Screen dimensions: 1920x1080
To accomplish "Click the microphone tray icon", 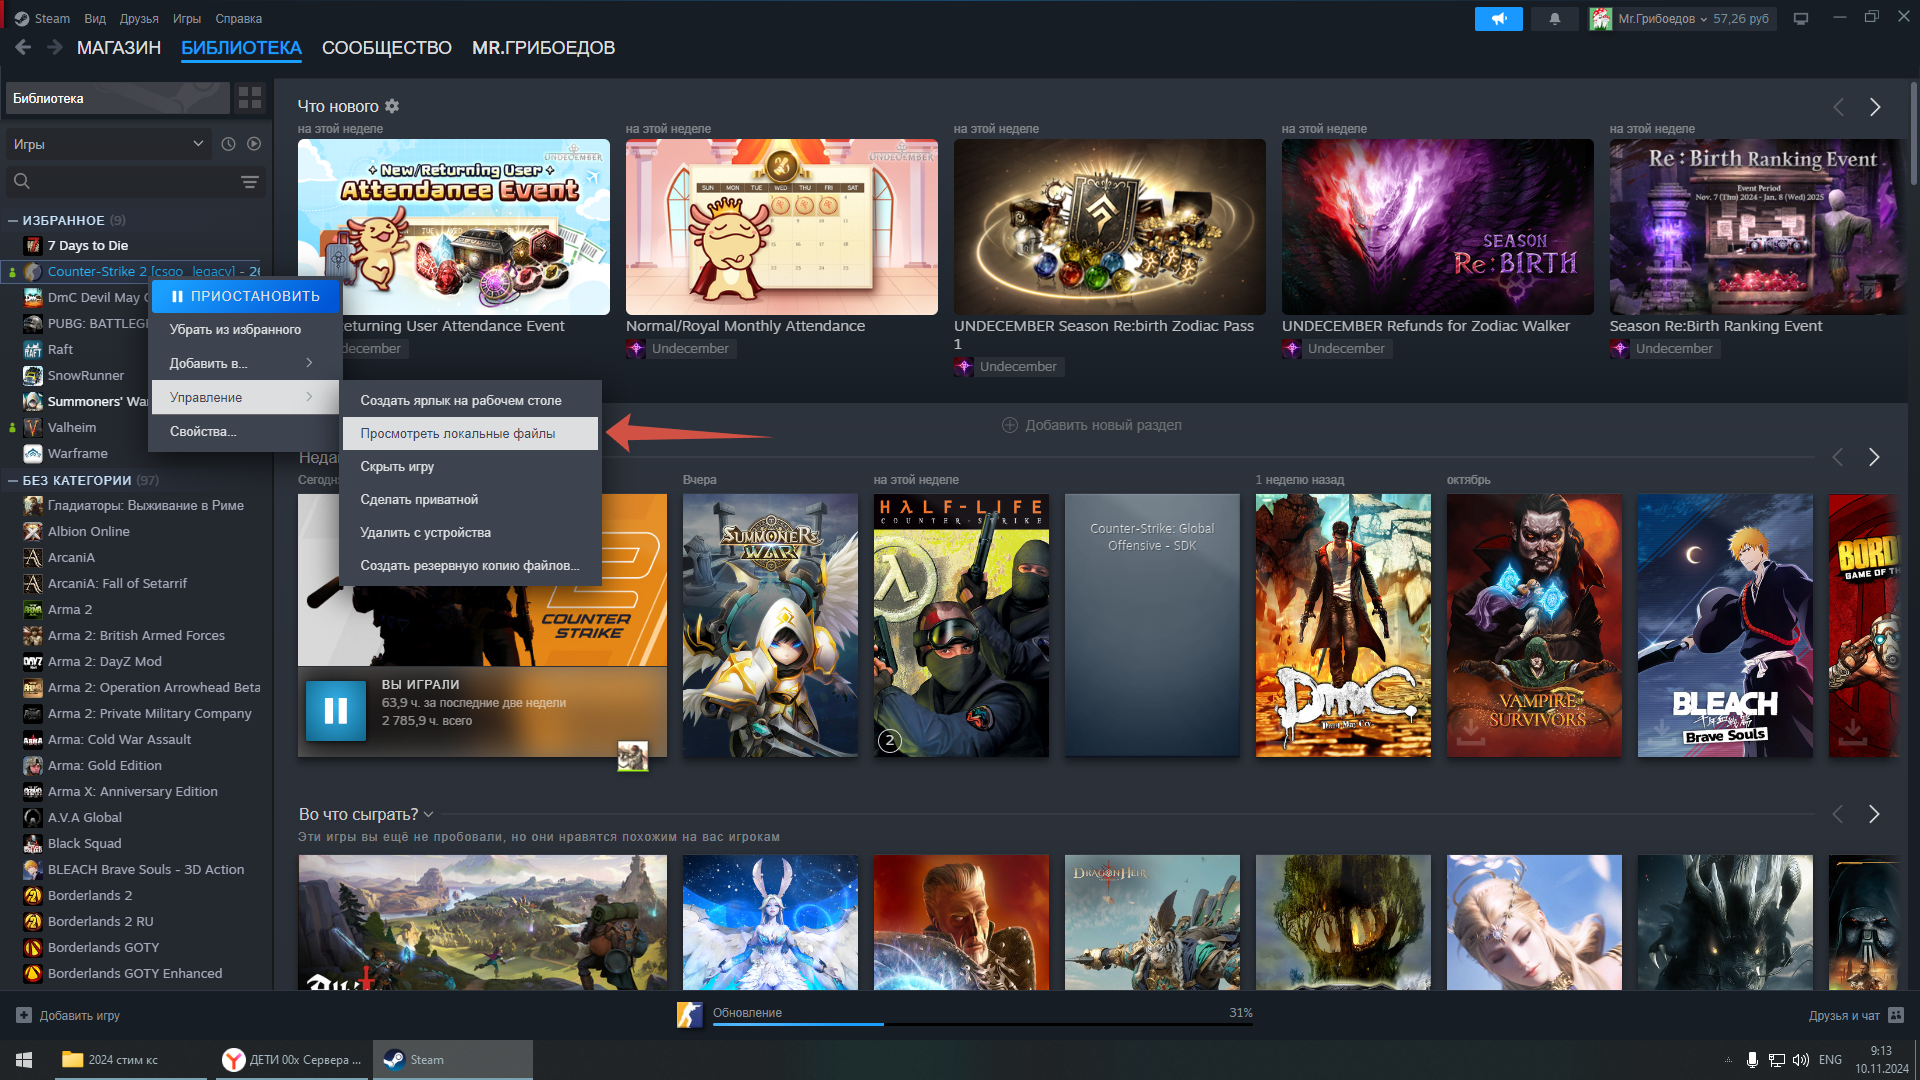I will coord(1752,1060).
